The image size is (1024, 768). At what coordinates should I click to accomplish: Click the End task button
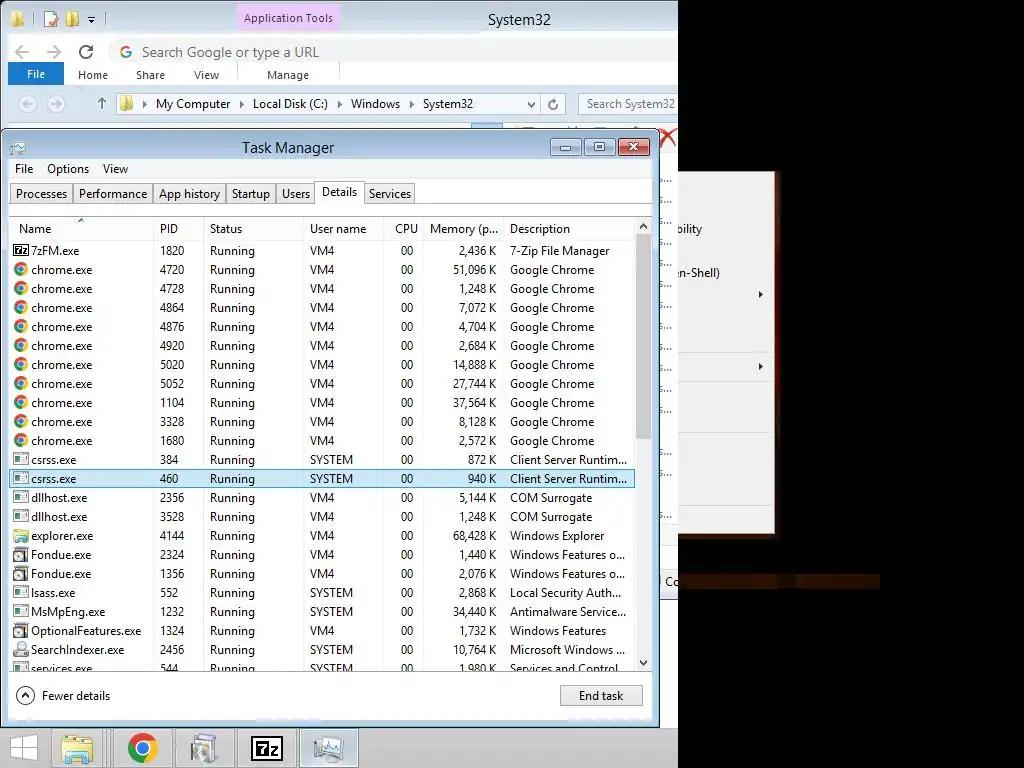coord(601,696)
